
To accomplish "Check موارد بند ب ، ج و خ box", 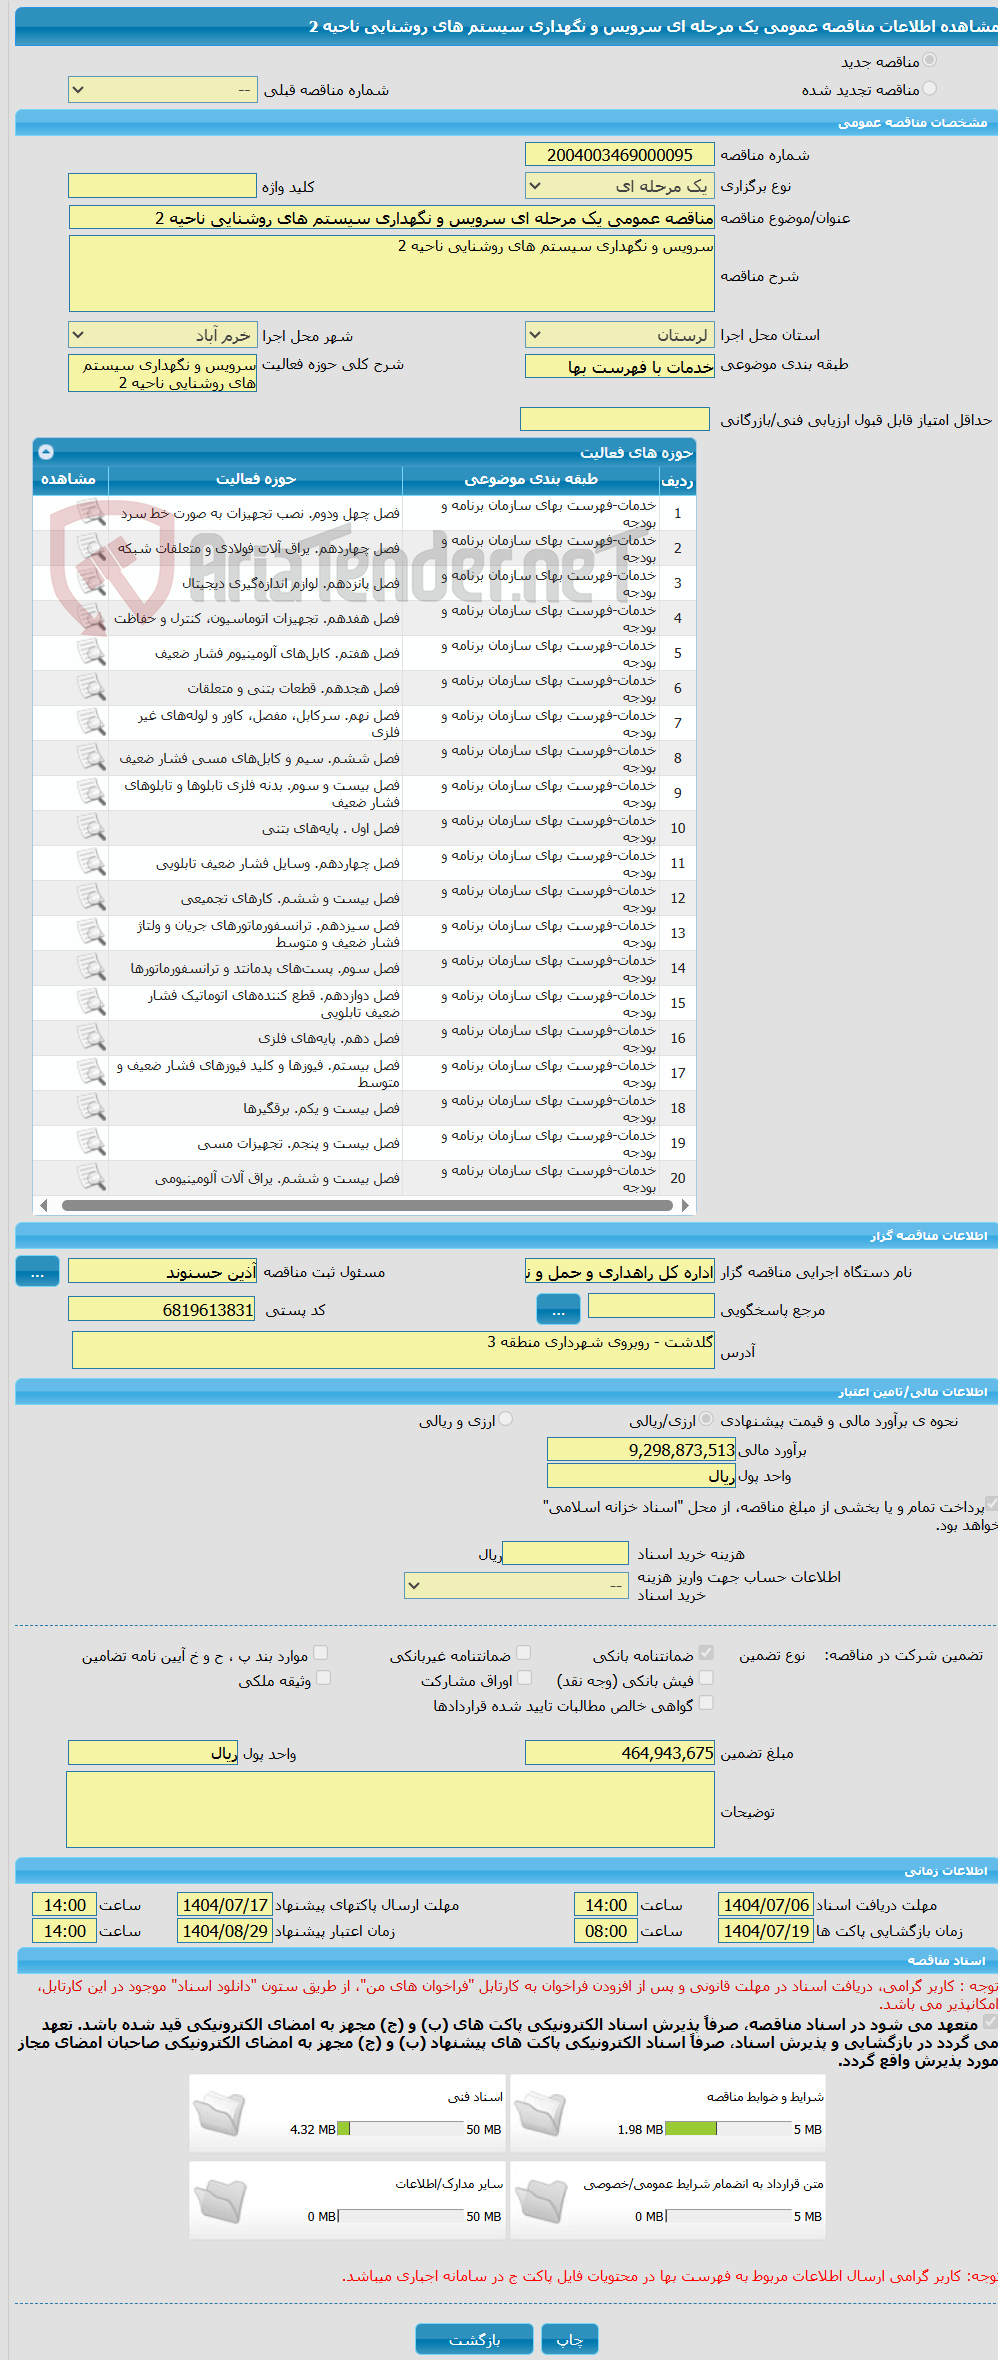I will [x=321, y=1653].
